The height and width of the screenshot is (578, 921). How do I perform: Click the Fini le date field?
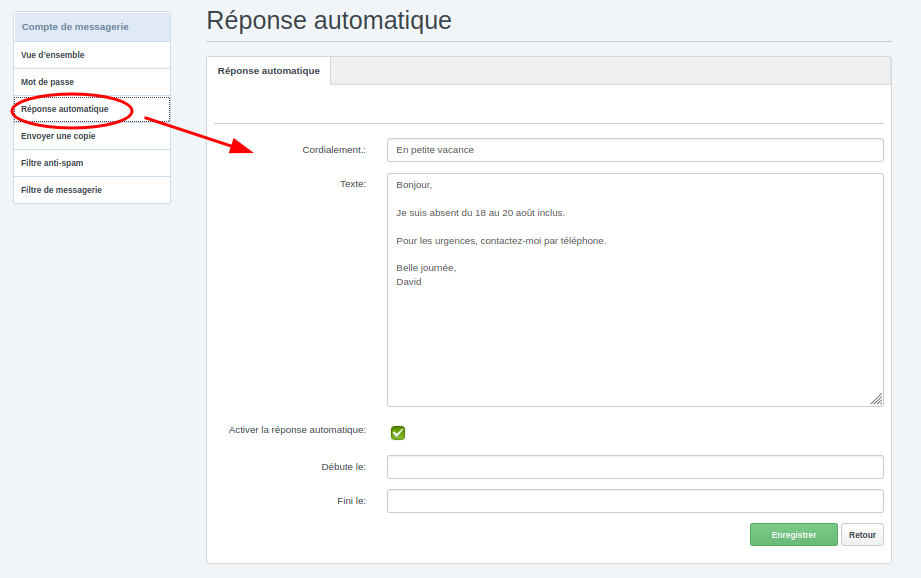tap(634, 501)
